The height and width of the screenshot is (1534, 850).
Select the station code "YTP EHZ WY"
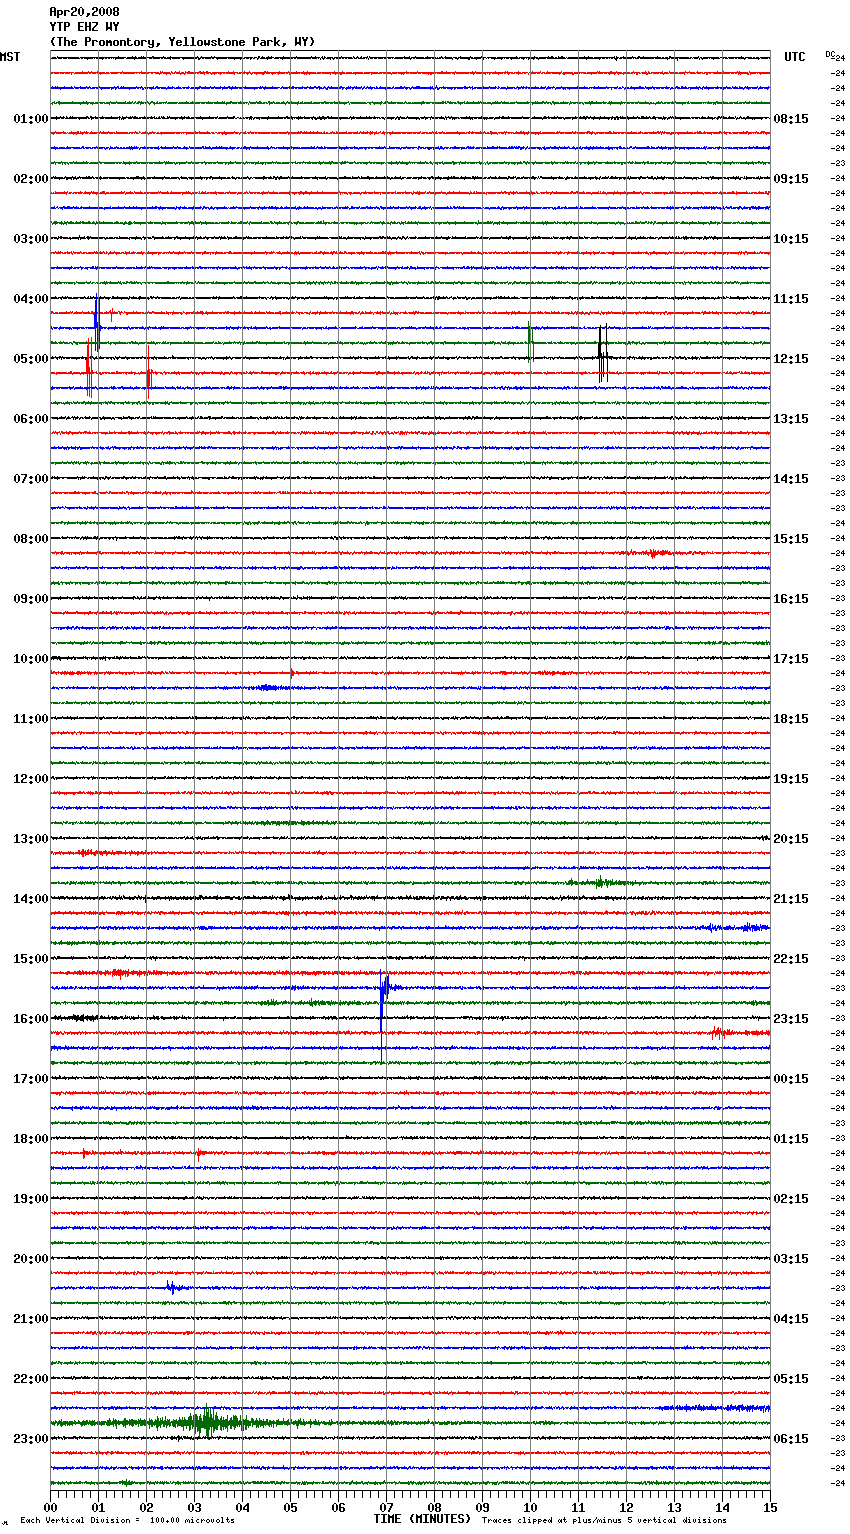(84, 27)
